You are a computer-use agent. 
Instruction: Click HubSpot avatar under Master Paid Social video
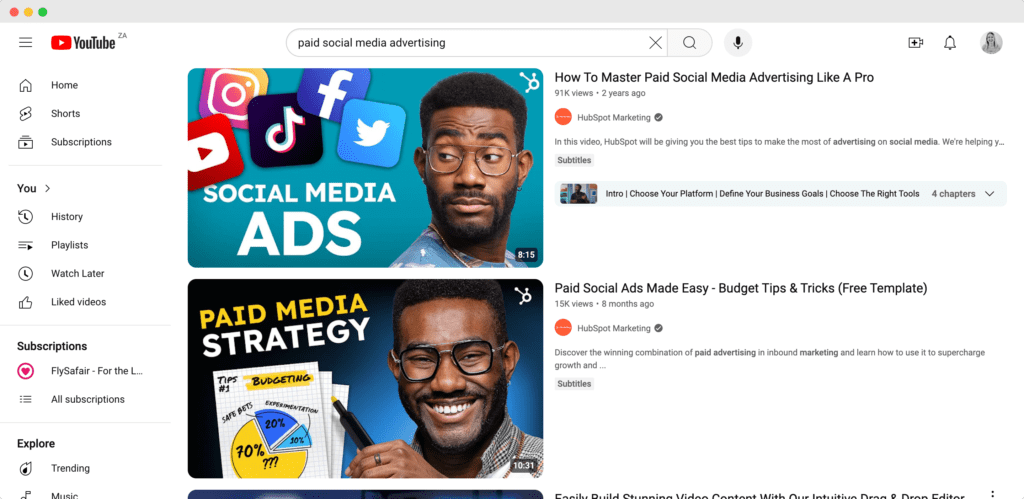[563, 118]
